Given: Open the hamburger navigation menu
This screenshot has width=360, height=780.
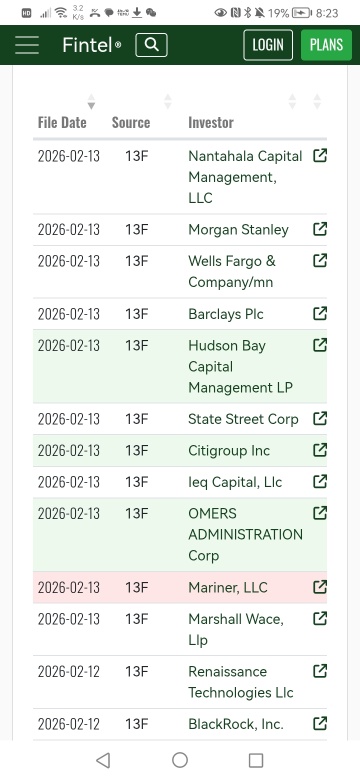Looking at the screenshot, I should (x=27, y=45).
